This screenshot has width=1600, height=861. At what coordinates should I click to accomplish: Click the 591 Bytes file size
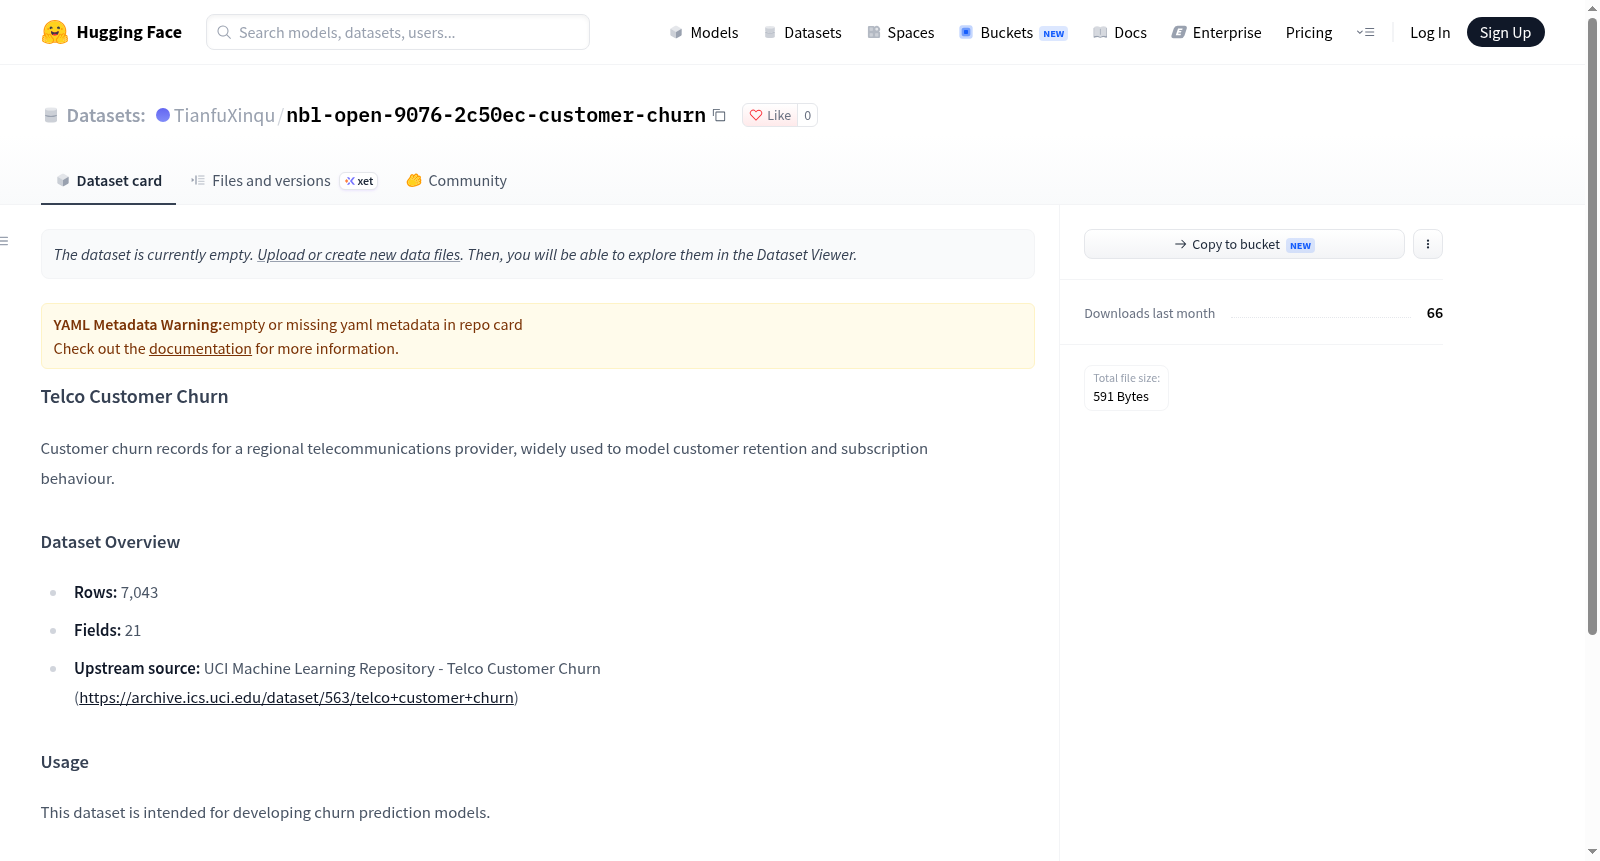tap(1121, 397)
